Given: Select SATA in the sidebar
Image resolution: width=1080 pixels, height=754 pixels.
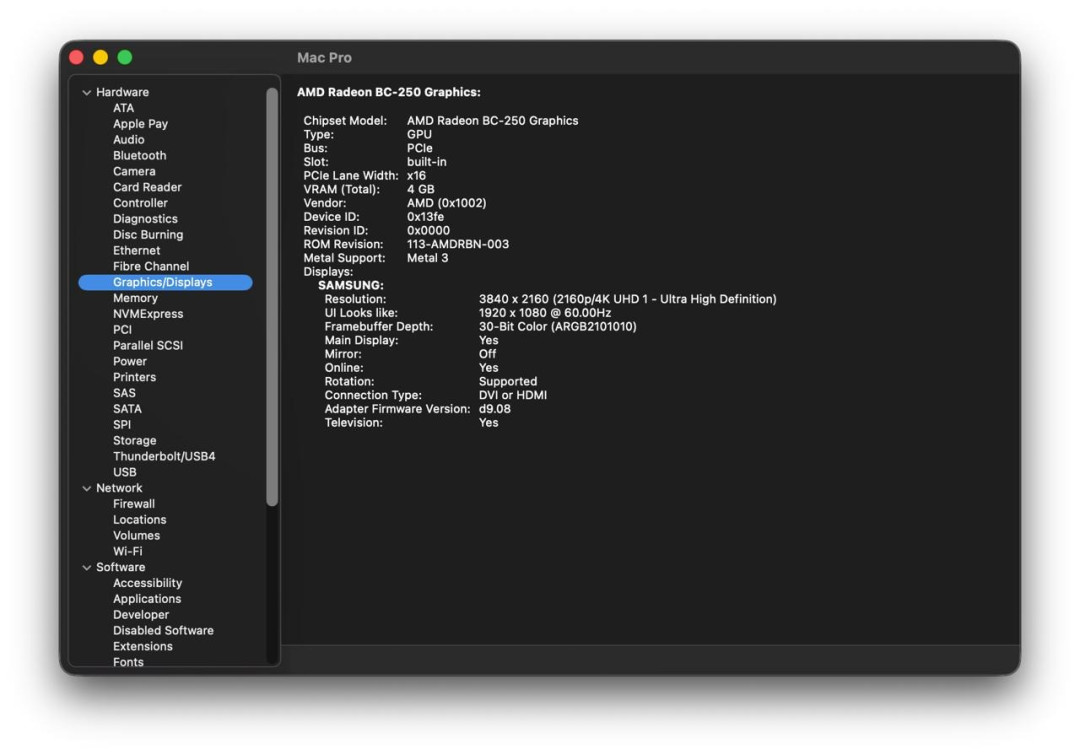Looking at the screenshot, I should pos(127,409).
